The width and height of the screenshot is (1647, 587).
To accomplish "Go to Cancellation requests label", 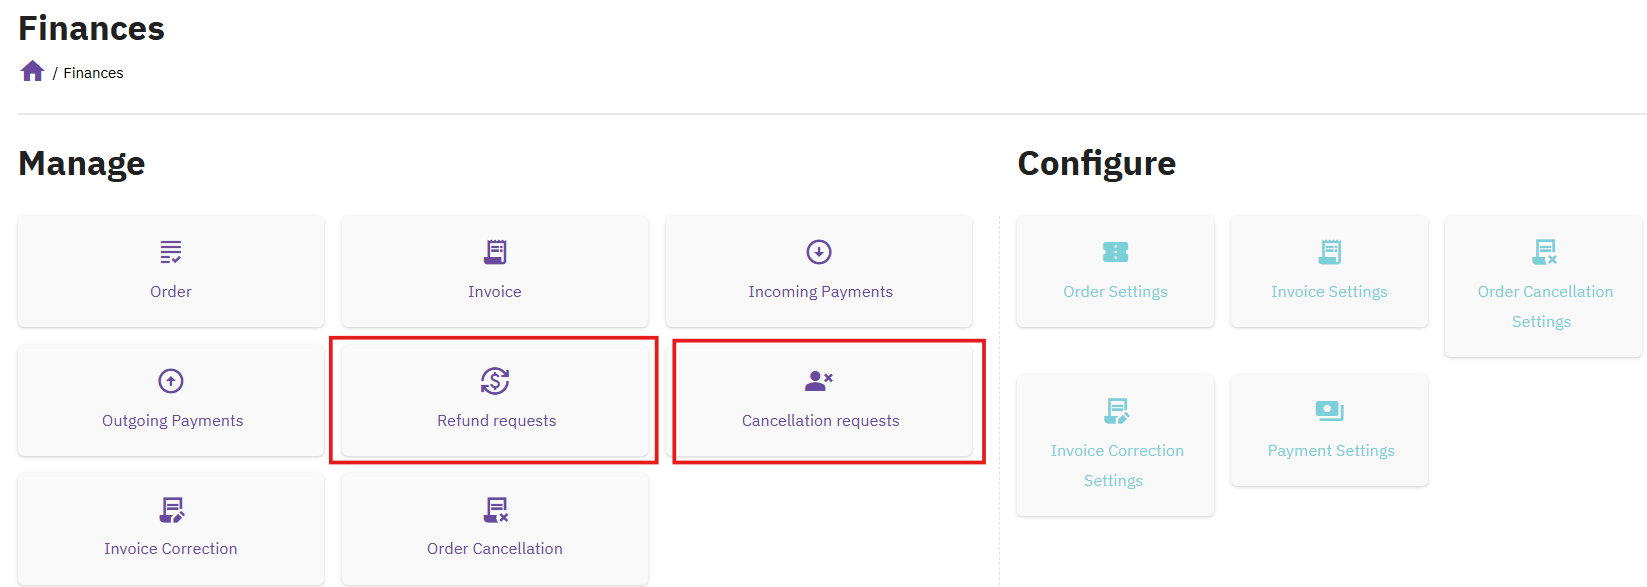I will (x=820, y=421).
